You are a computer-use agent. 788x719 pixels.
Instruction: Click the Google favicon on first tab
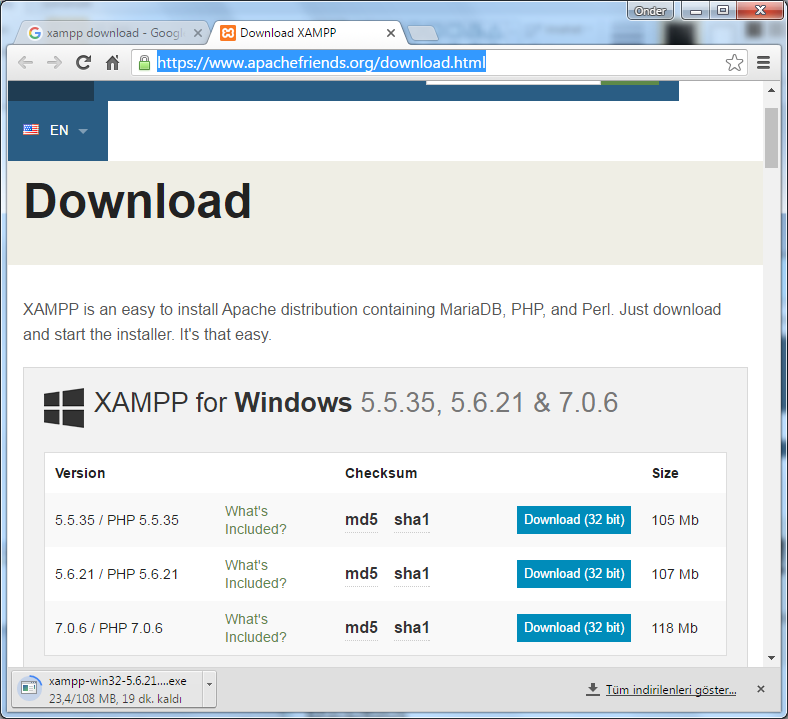(35, 33)
